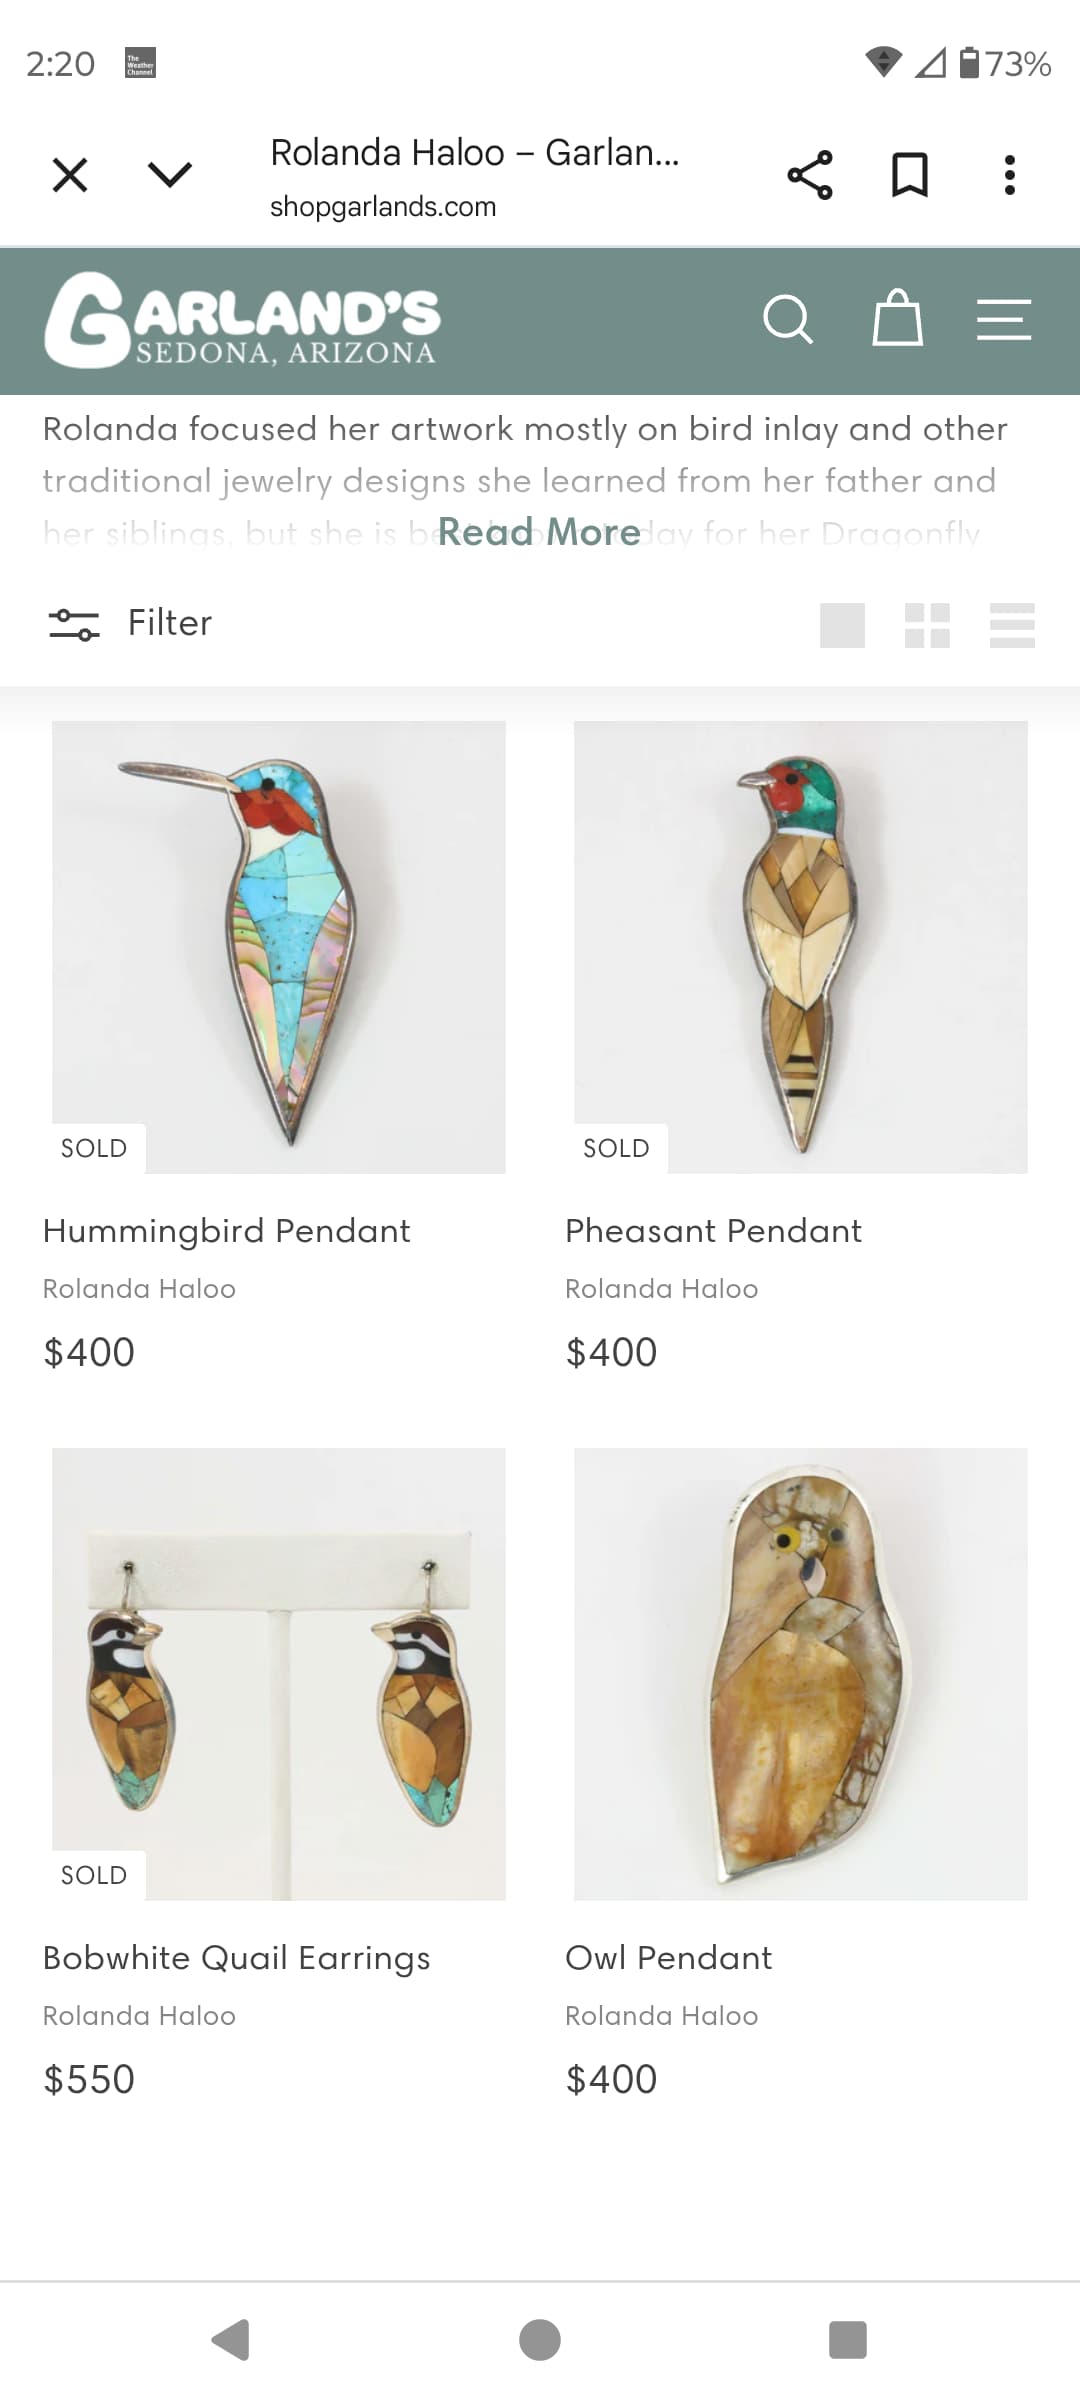Close the custom tab with X
Screen dimensions: 1080x2400
pos(70,175)
